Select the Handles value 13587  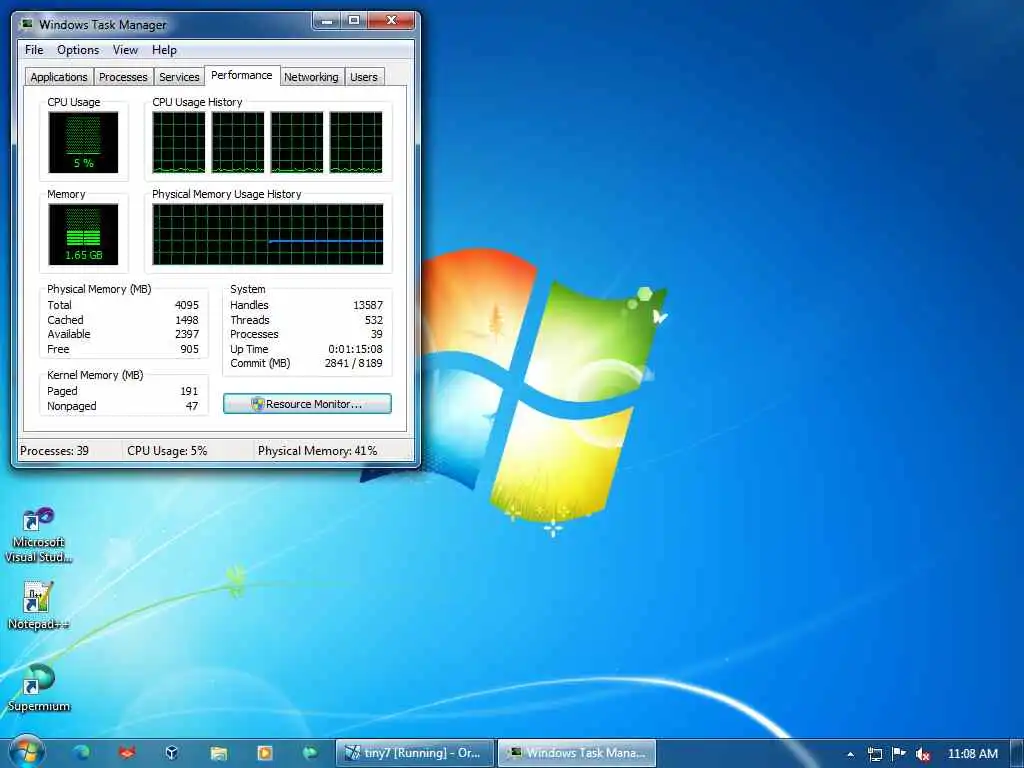click(368, 305)
